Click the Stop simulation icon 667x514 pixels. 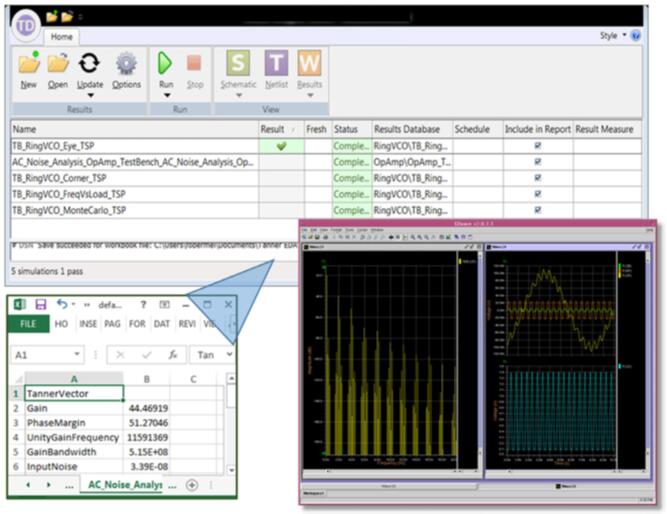click(x=194, y=63)
